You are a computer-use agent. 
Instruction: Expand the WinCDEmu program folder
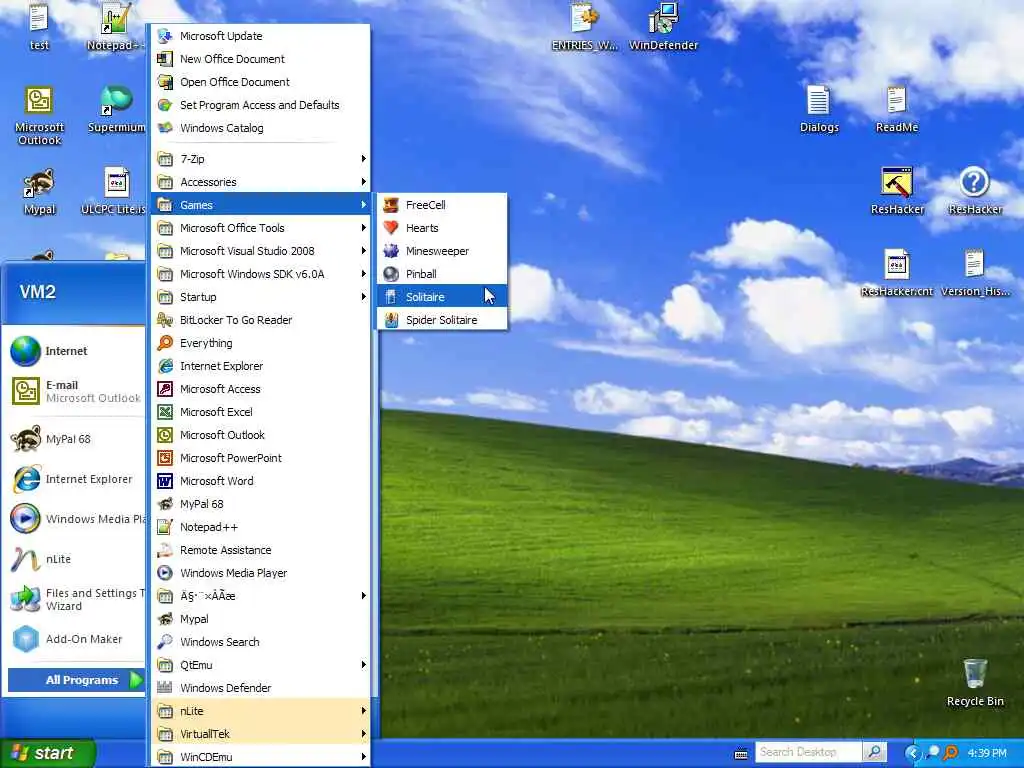tap(261, 757)
